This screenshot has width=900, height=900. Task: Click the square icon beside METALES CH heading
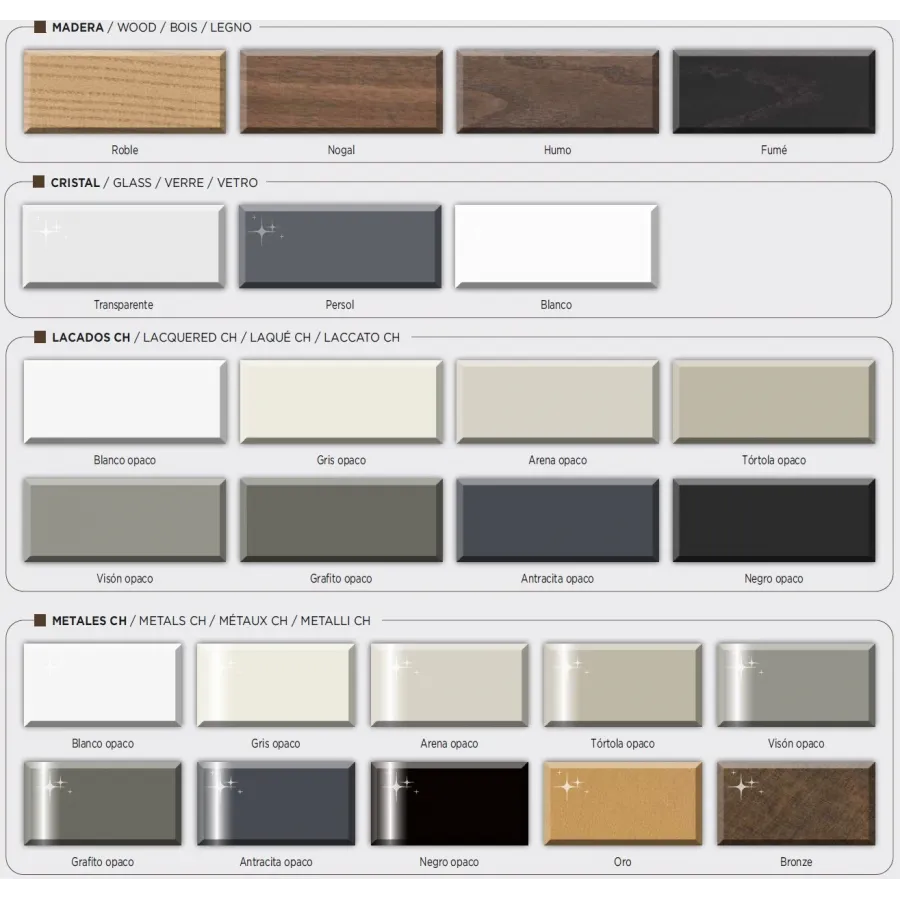point(39,620)
